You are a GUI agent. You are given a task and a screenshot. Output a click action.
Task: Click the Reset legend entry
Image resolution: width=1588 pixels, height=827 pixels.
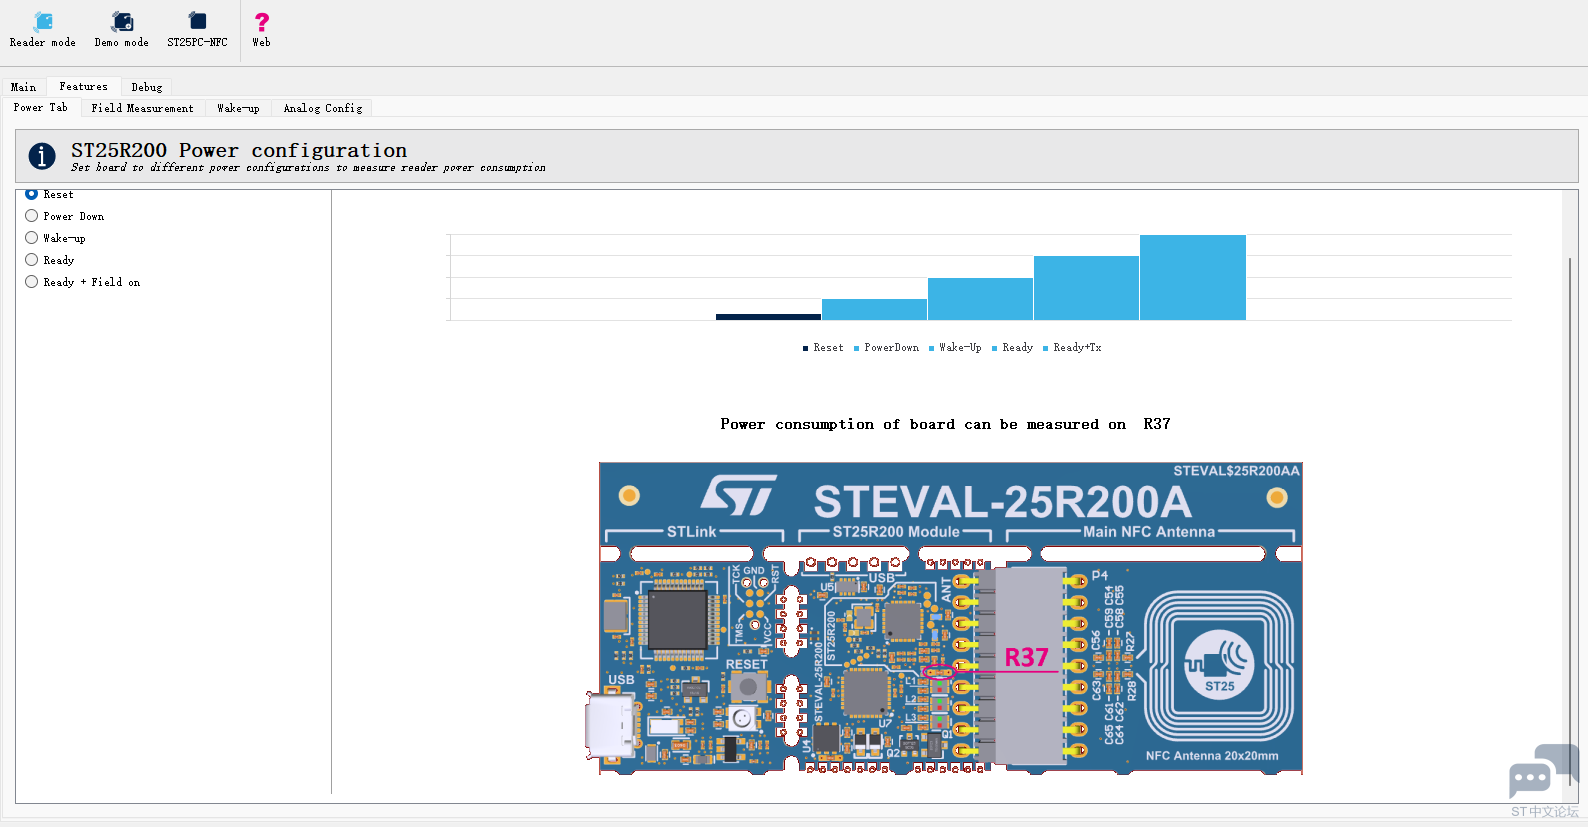tap(823, 348)
